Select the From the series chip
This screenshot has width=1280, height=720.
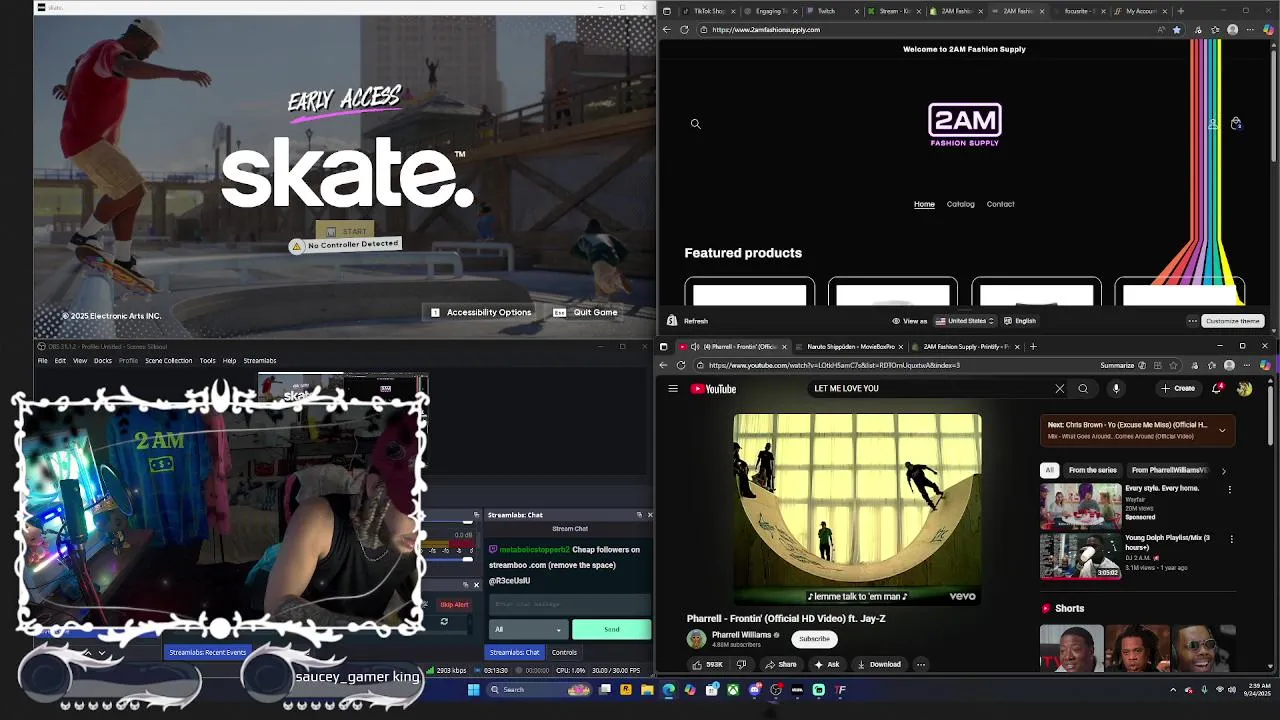[1092, 470]
